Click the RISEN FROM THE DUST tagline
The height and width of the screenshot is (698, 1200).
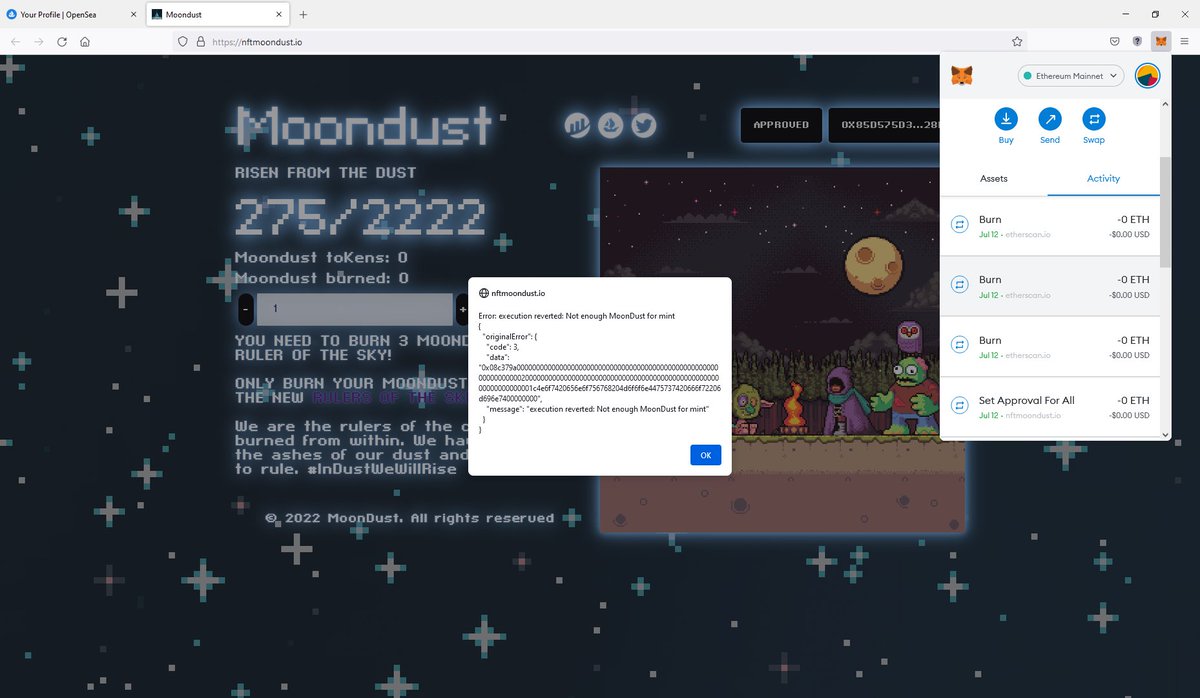(325, 172)
